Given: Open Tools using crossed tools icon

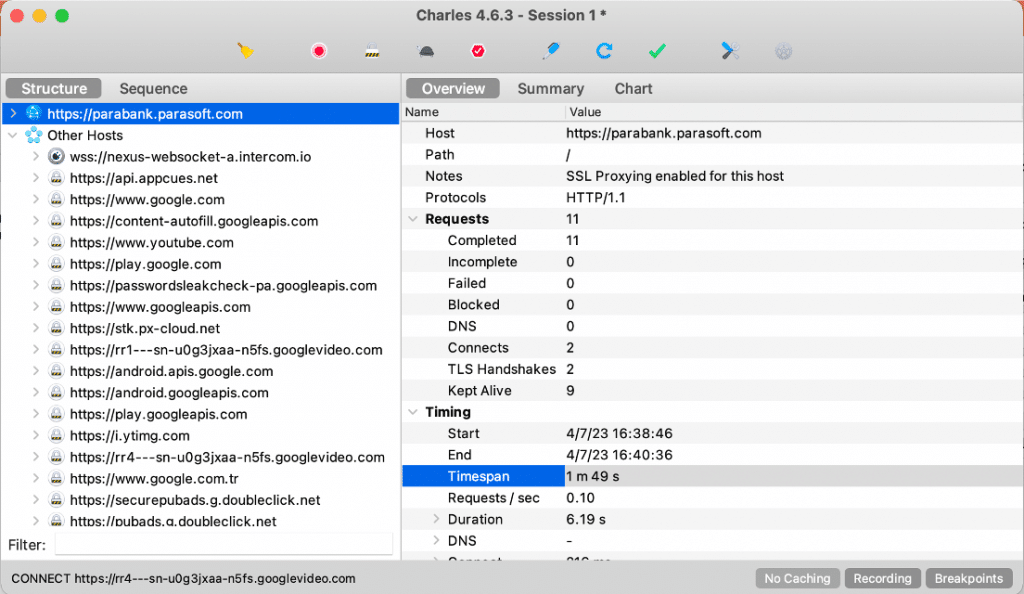Looking at the screenshot, I should (x=731, y=50).
